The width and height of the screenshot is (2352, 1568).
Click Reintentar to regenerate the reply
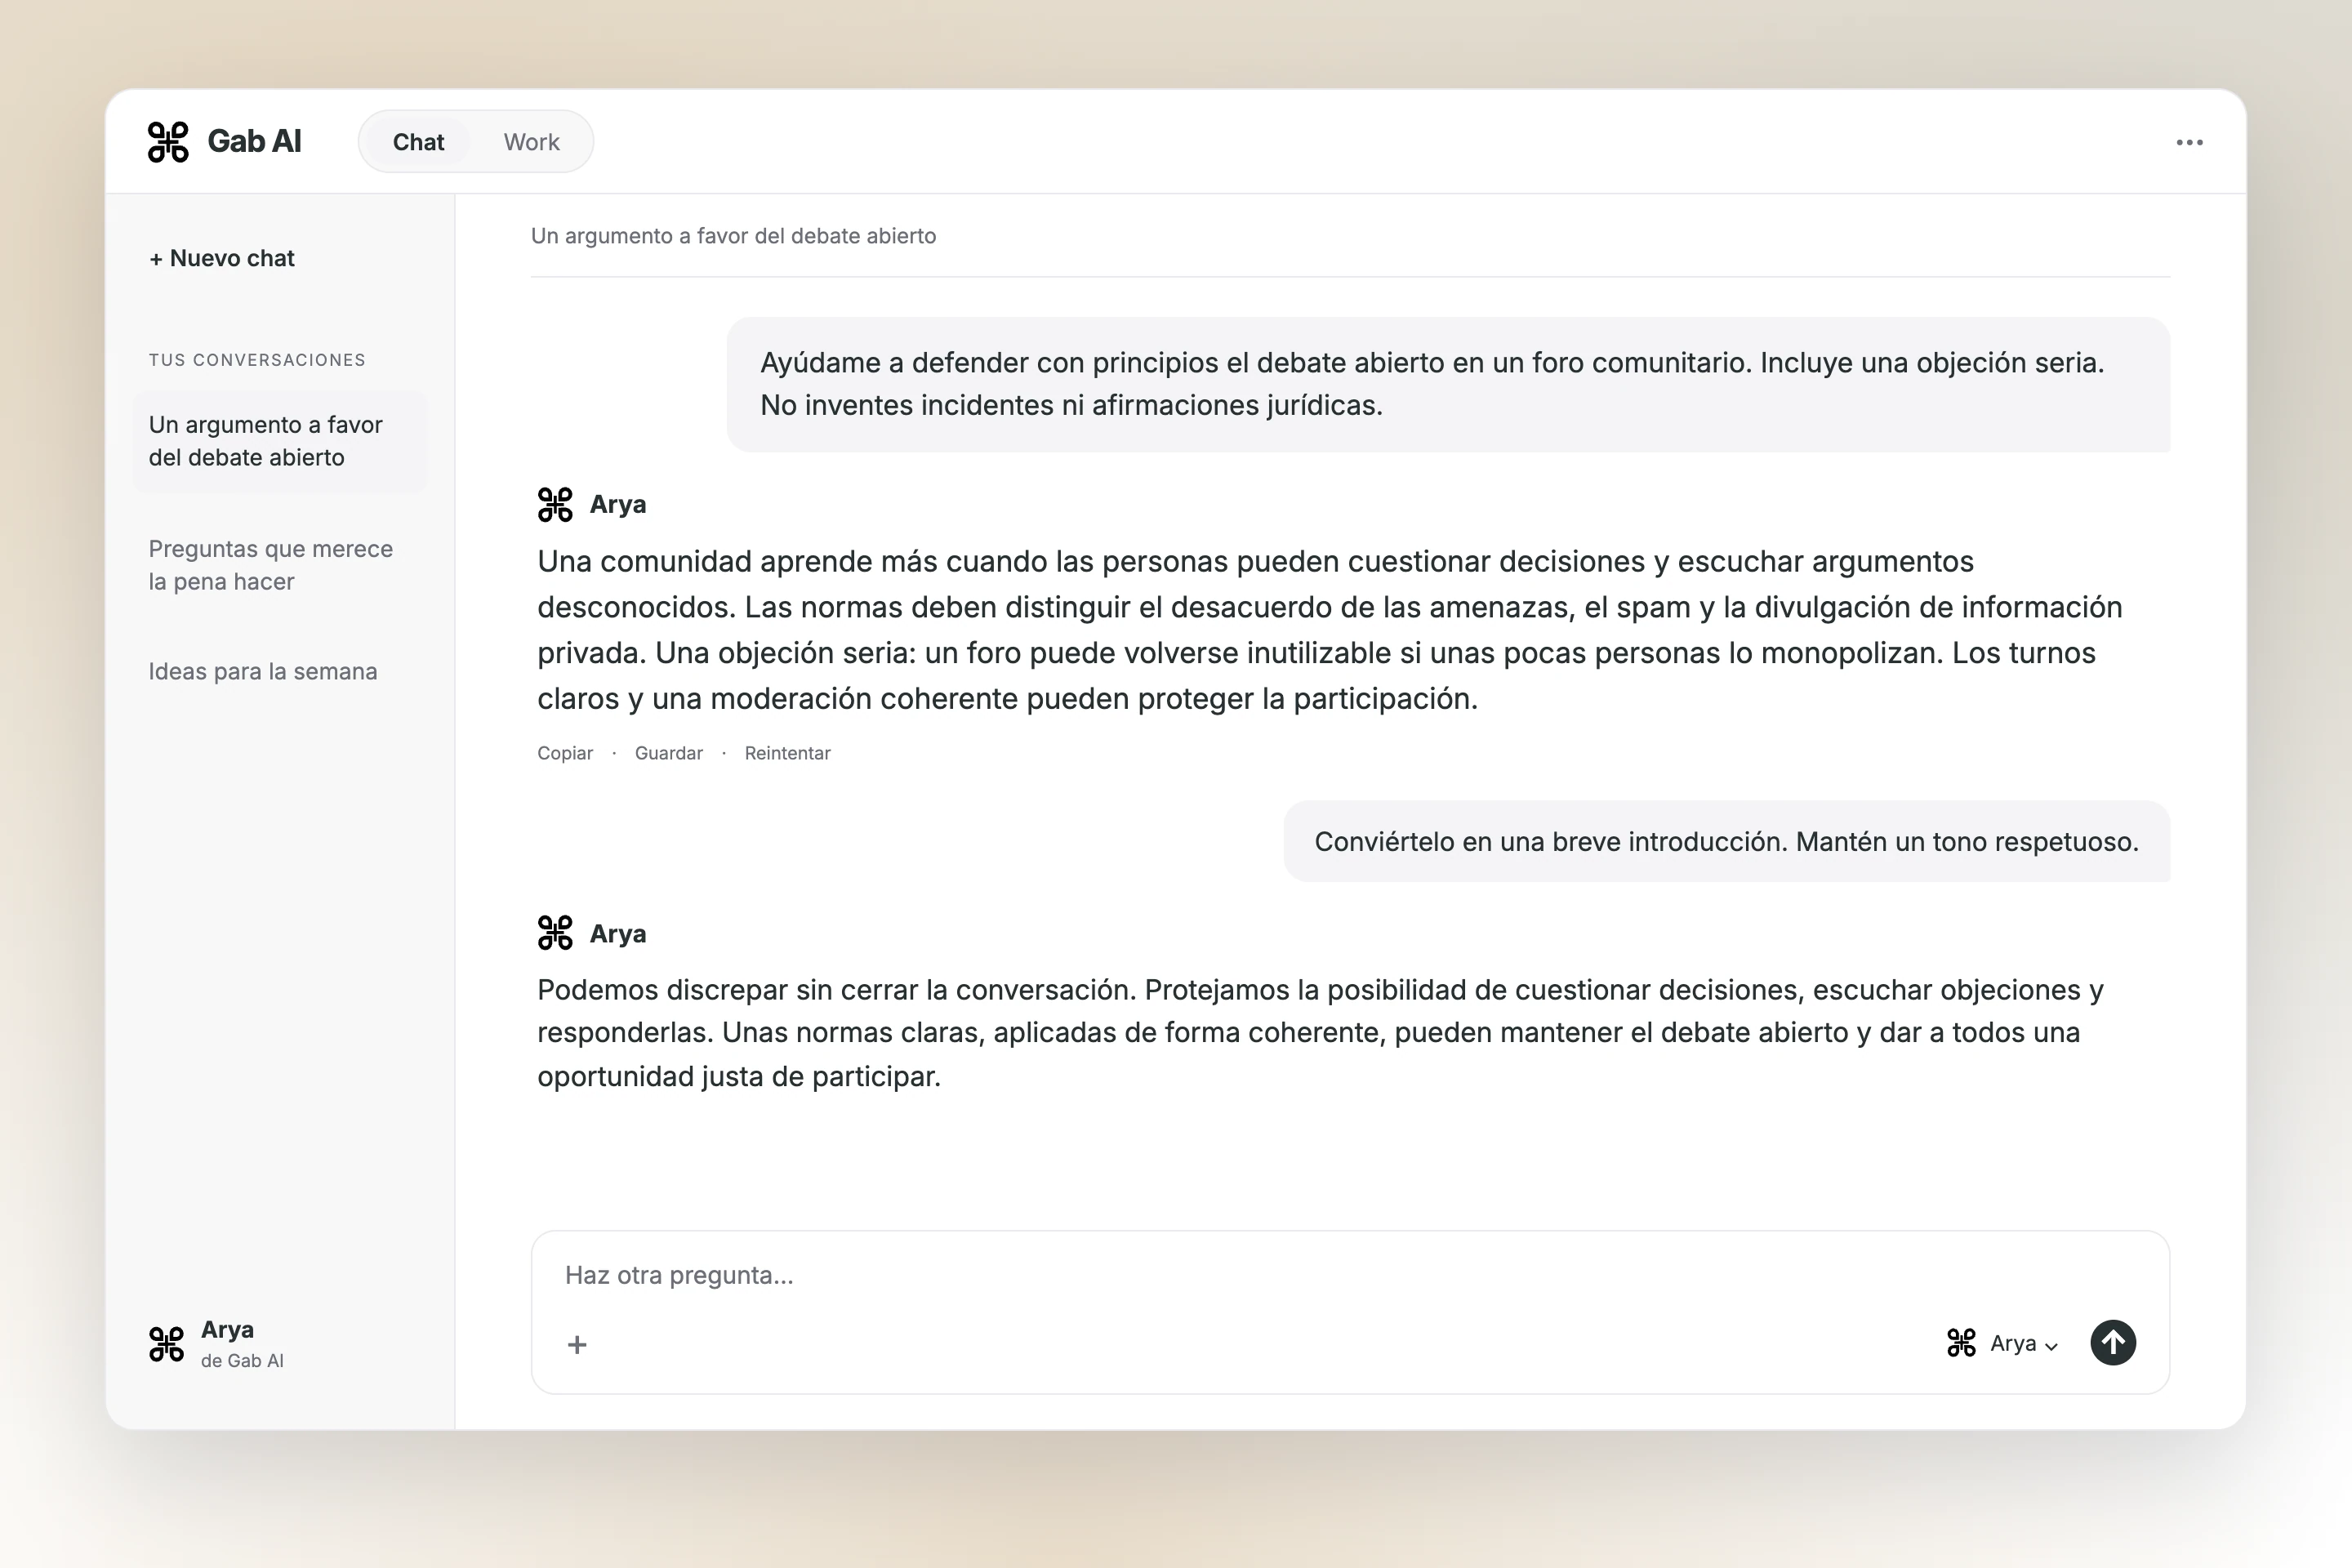pos(787,753)
